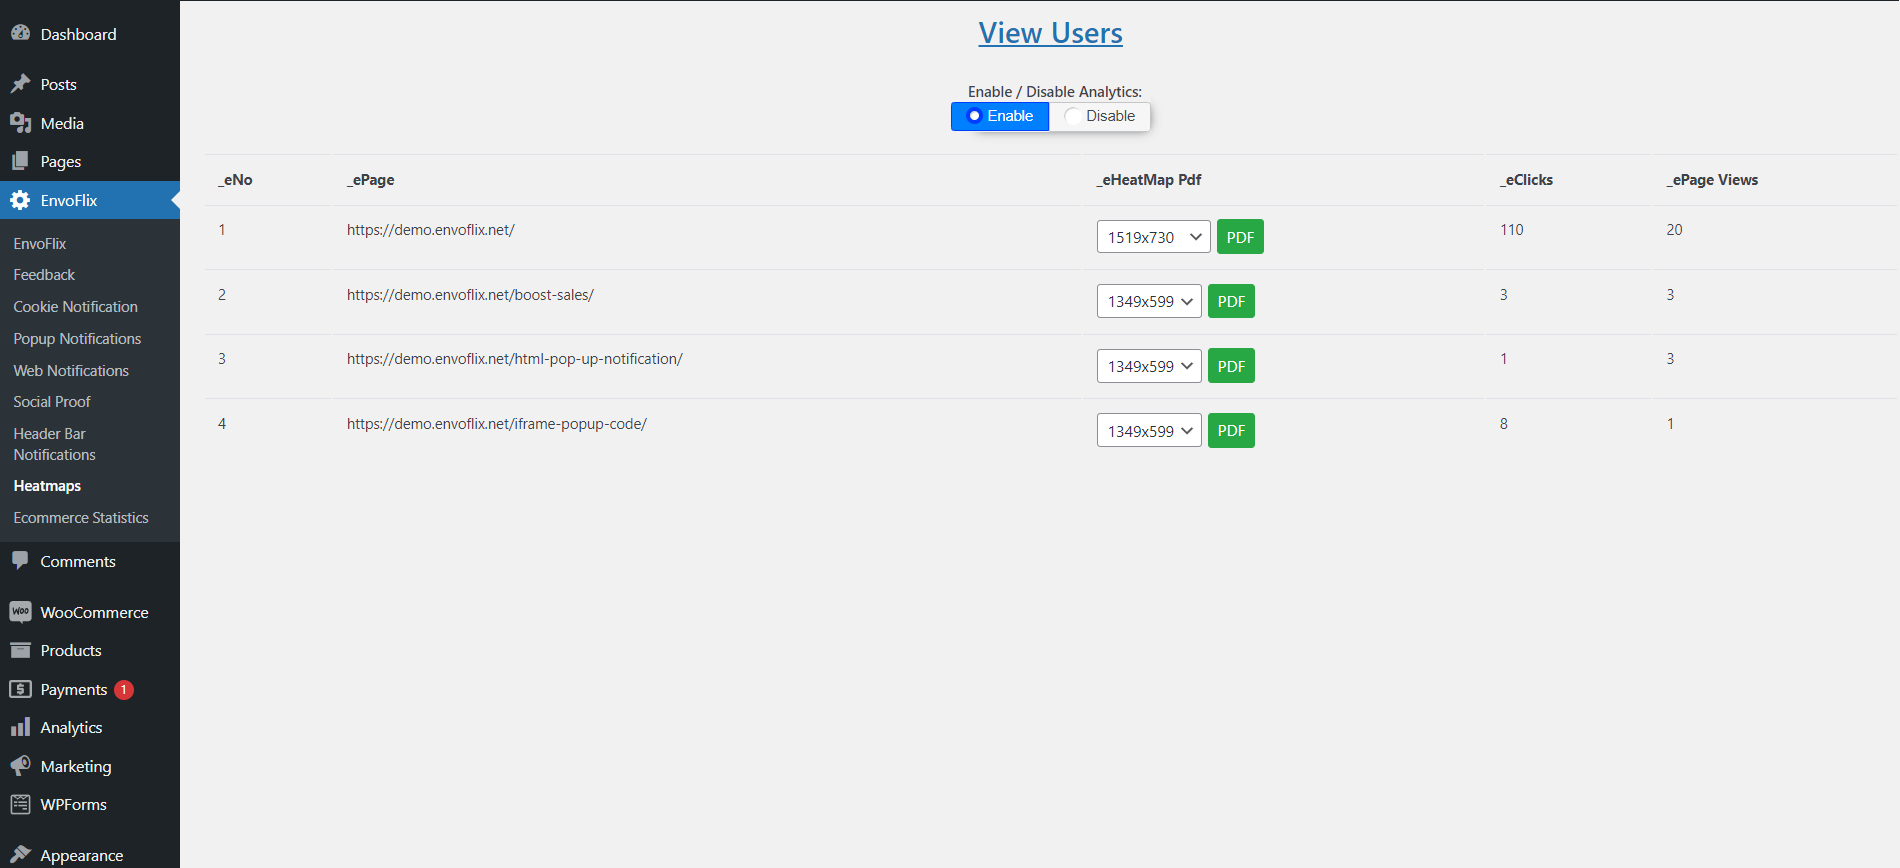Click the Payments dollar icon
The width and height of the screenshot is (1900, 868).
tap(20, 689)
